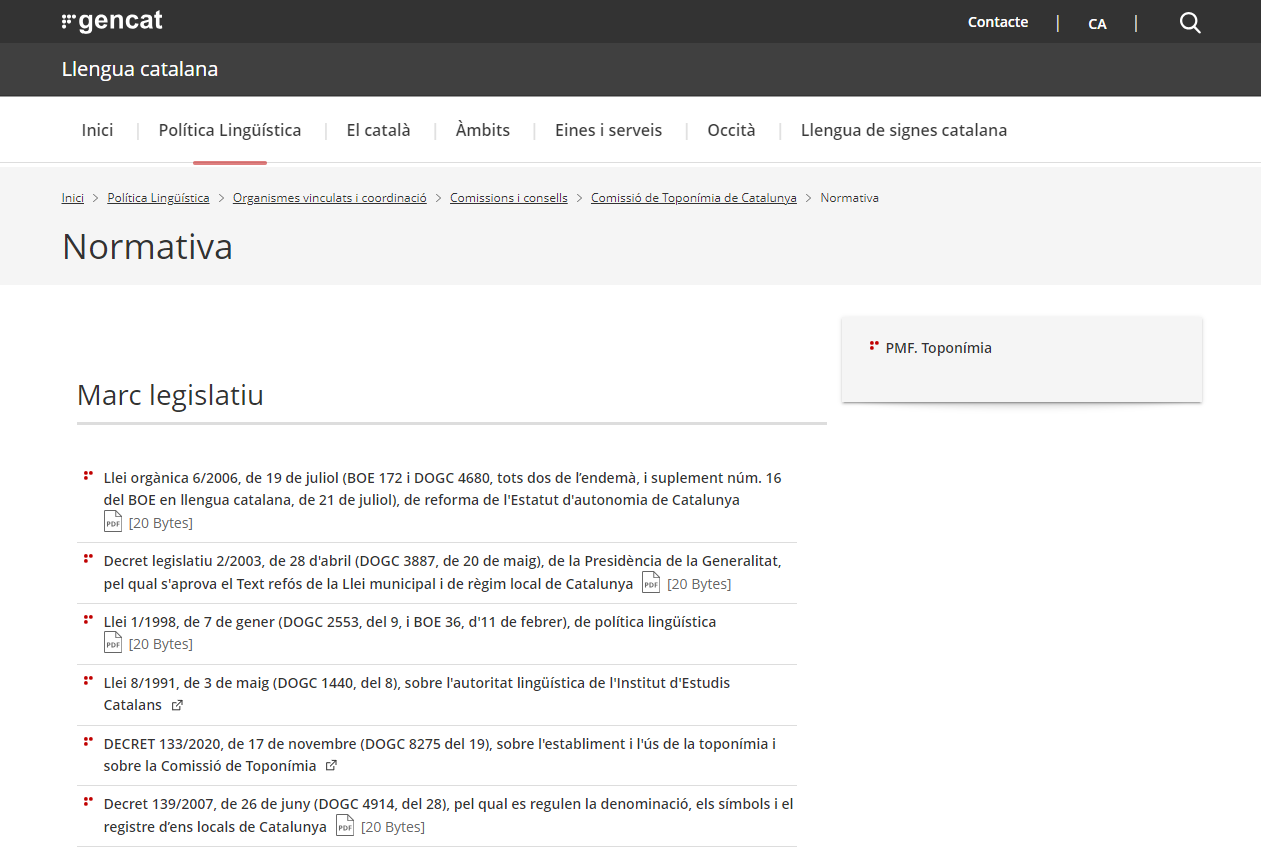
Task: Open the PMF. Toponímia sidebar link
Action: [939, 348]
